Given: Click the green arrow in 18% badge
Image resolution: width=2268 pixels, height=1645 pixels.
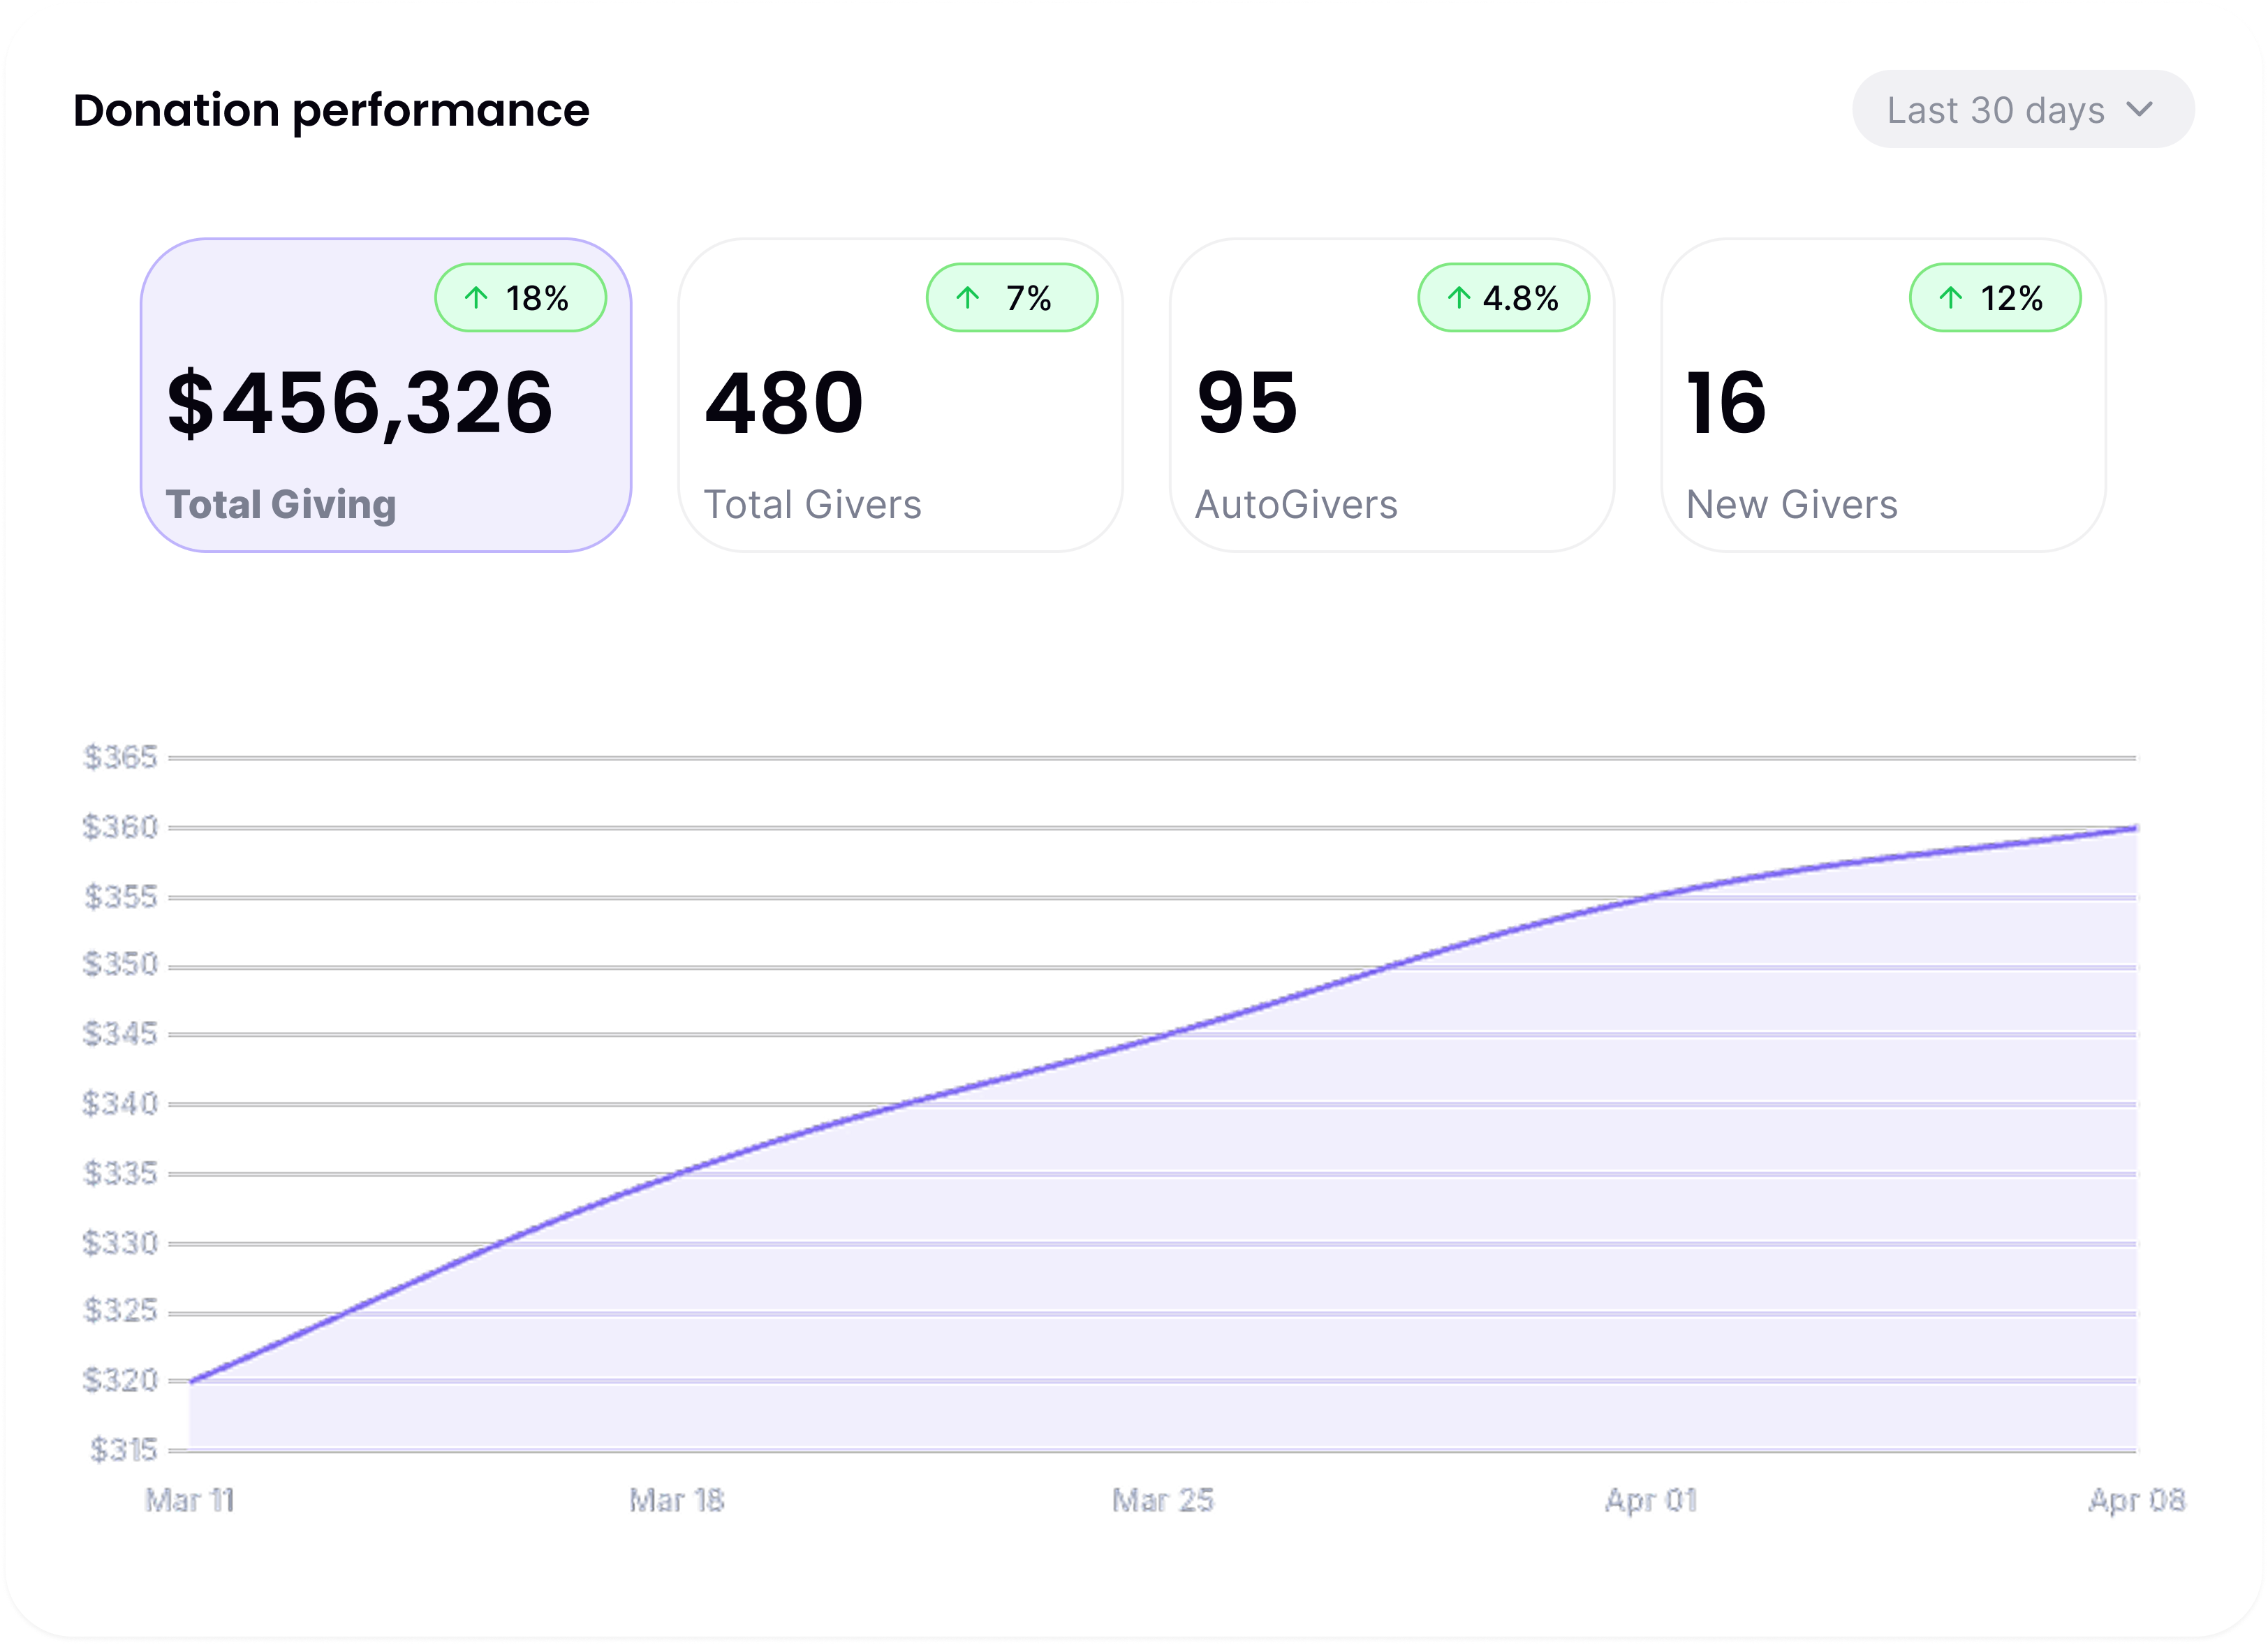Looking at the screenshot, I should 476,297.
